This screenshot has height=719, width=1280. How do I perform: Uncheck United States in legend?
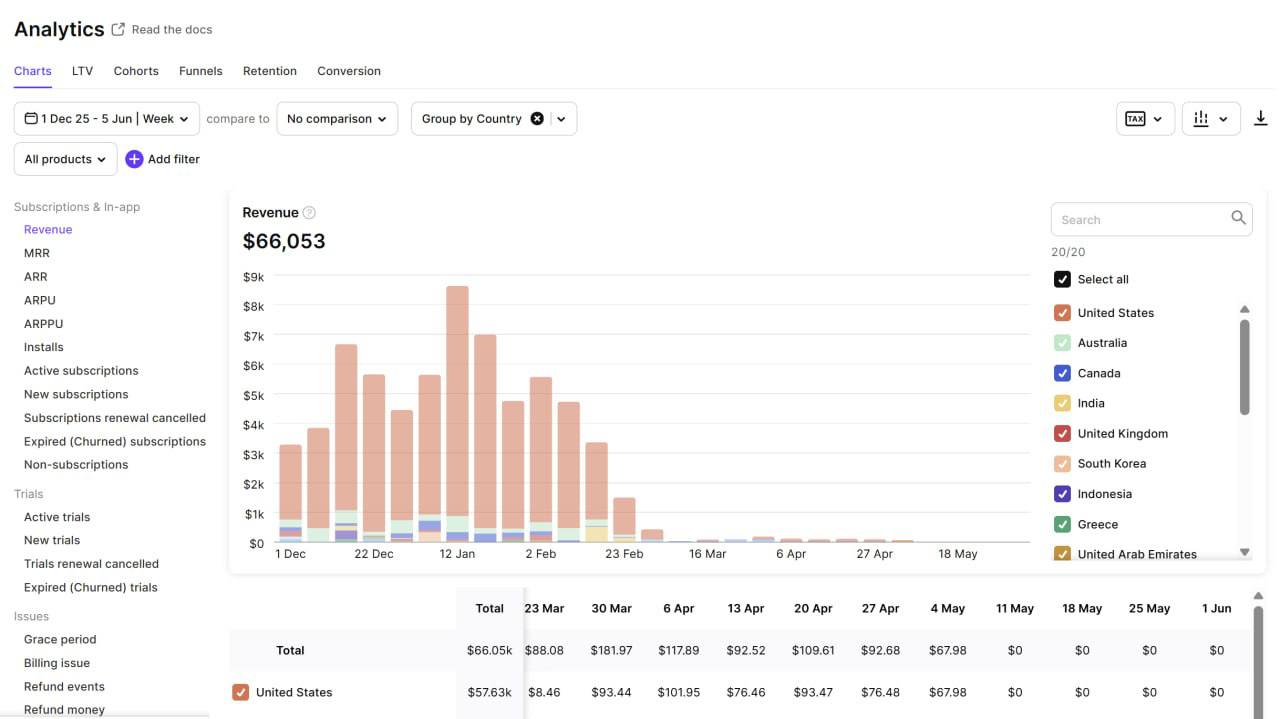click(1062, 313)
